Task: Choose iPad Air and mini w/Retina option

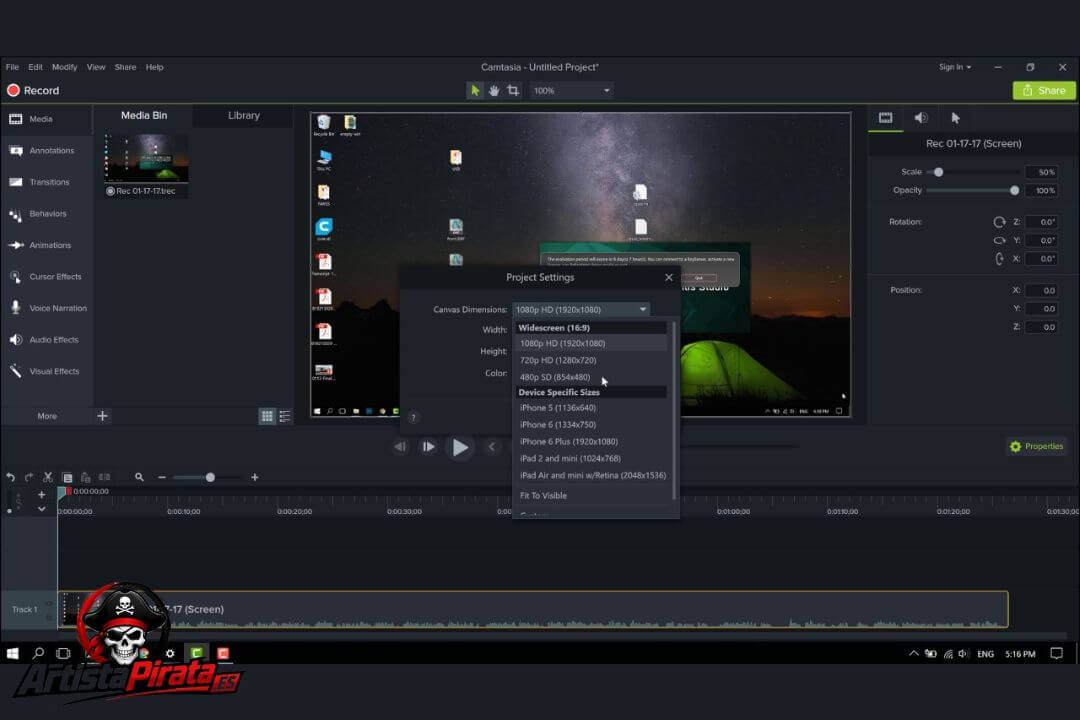Action: click(x=592, y=475)
